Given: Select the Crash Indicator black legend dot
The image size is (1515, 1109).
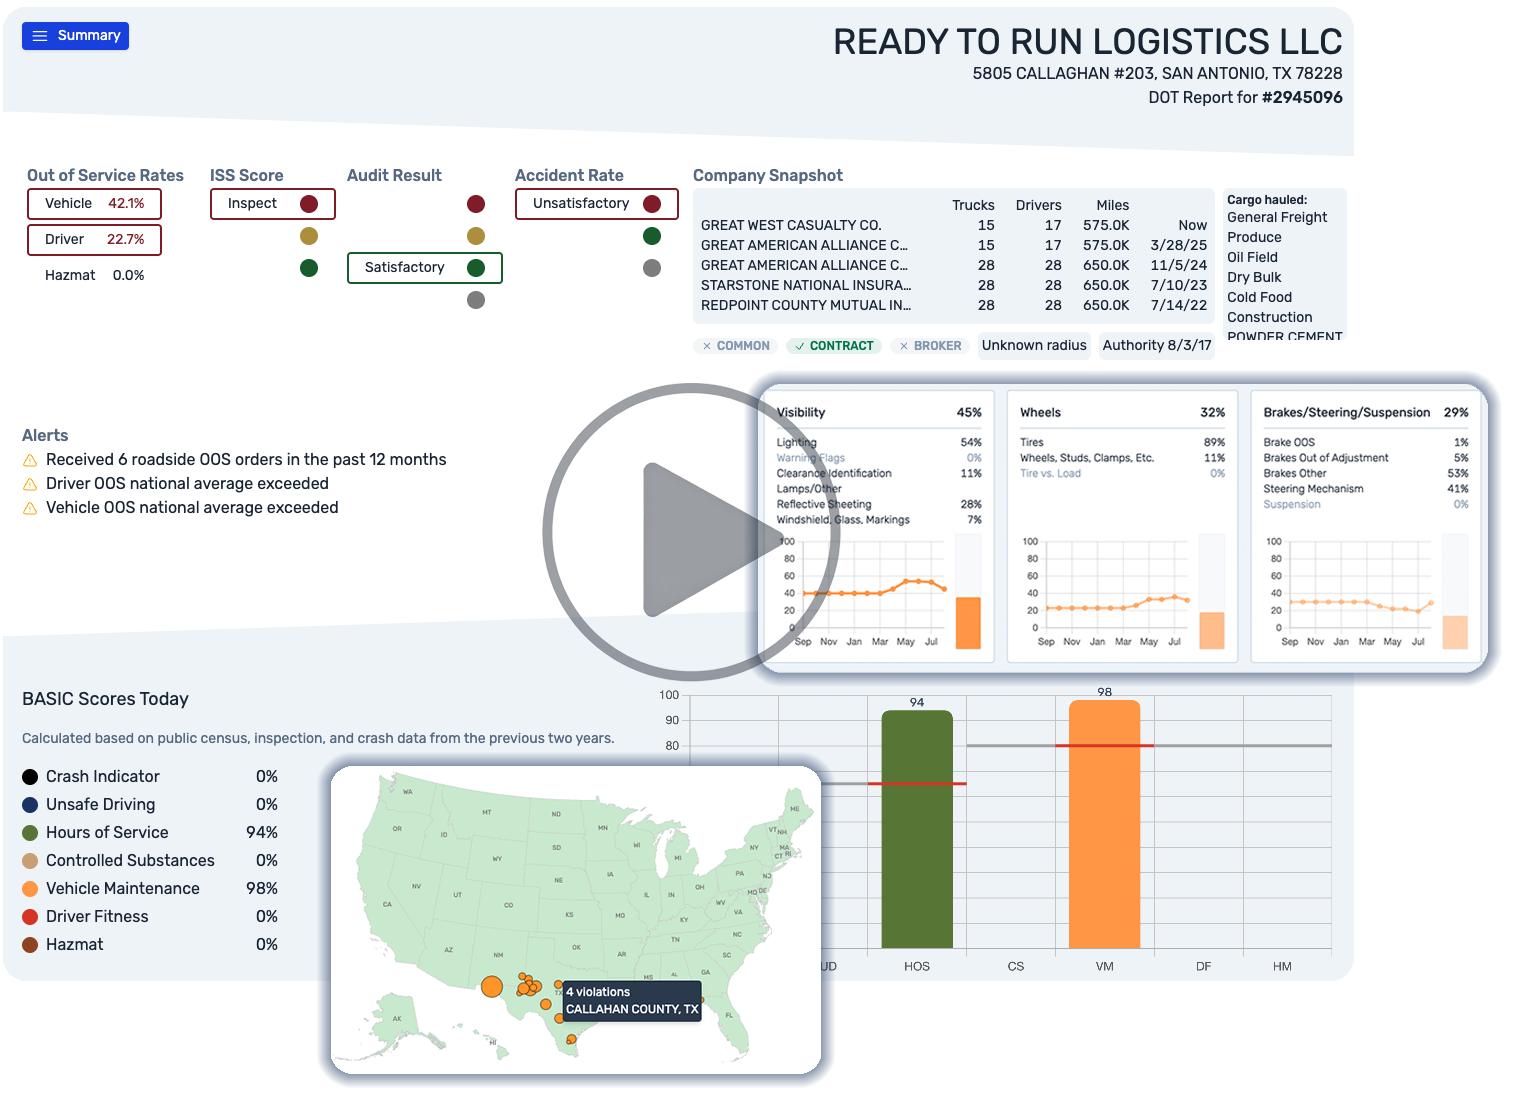Looking at the screenshot, I should pyautogui.click(x=30, y=777).
